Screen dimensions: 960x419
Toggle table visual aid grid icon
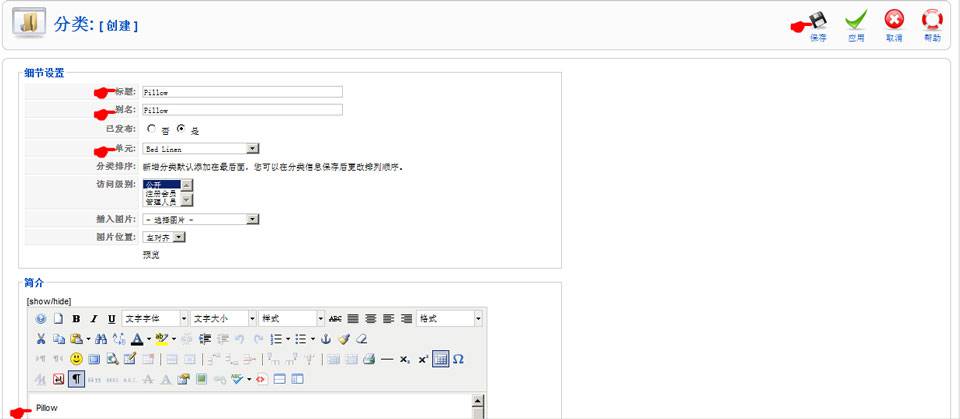440,359
